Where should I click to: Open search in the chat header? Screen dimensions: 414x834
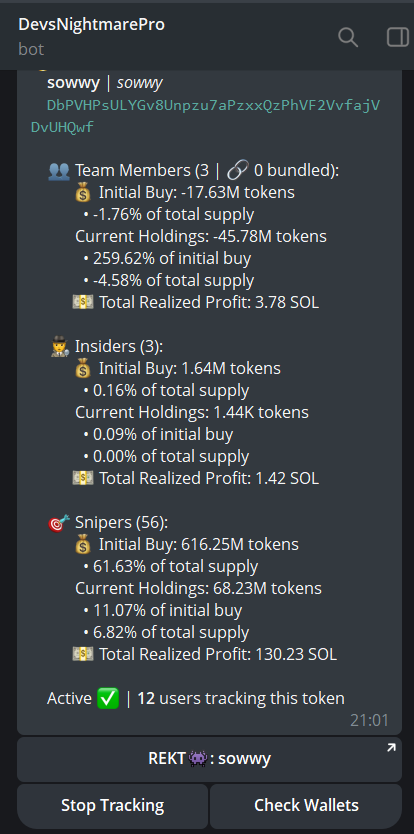[348, 37]
